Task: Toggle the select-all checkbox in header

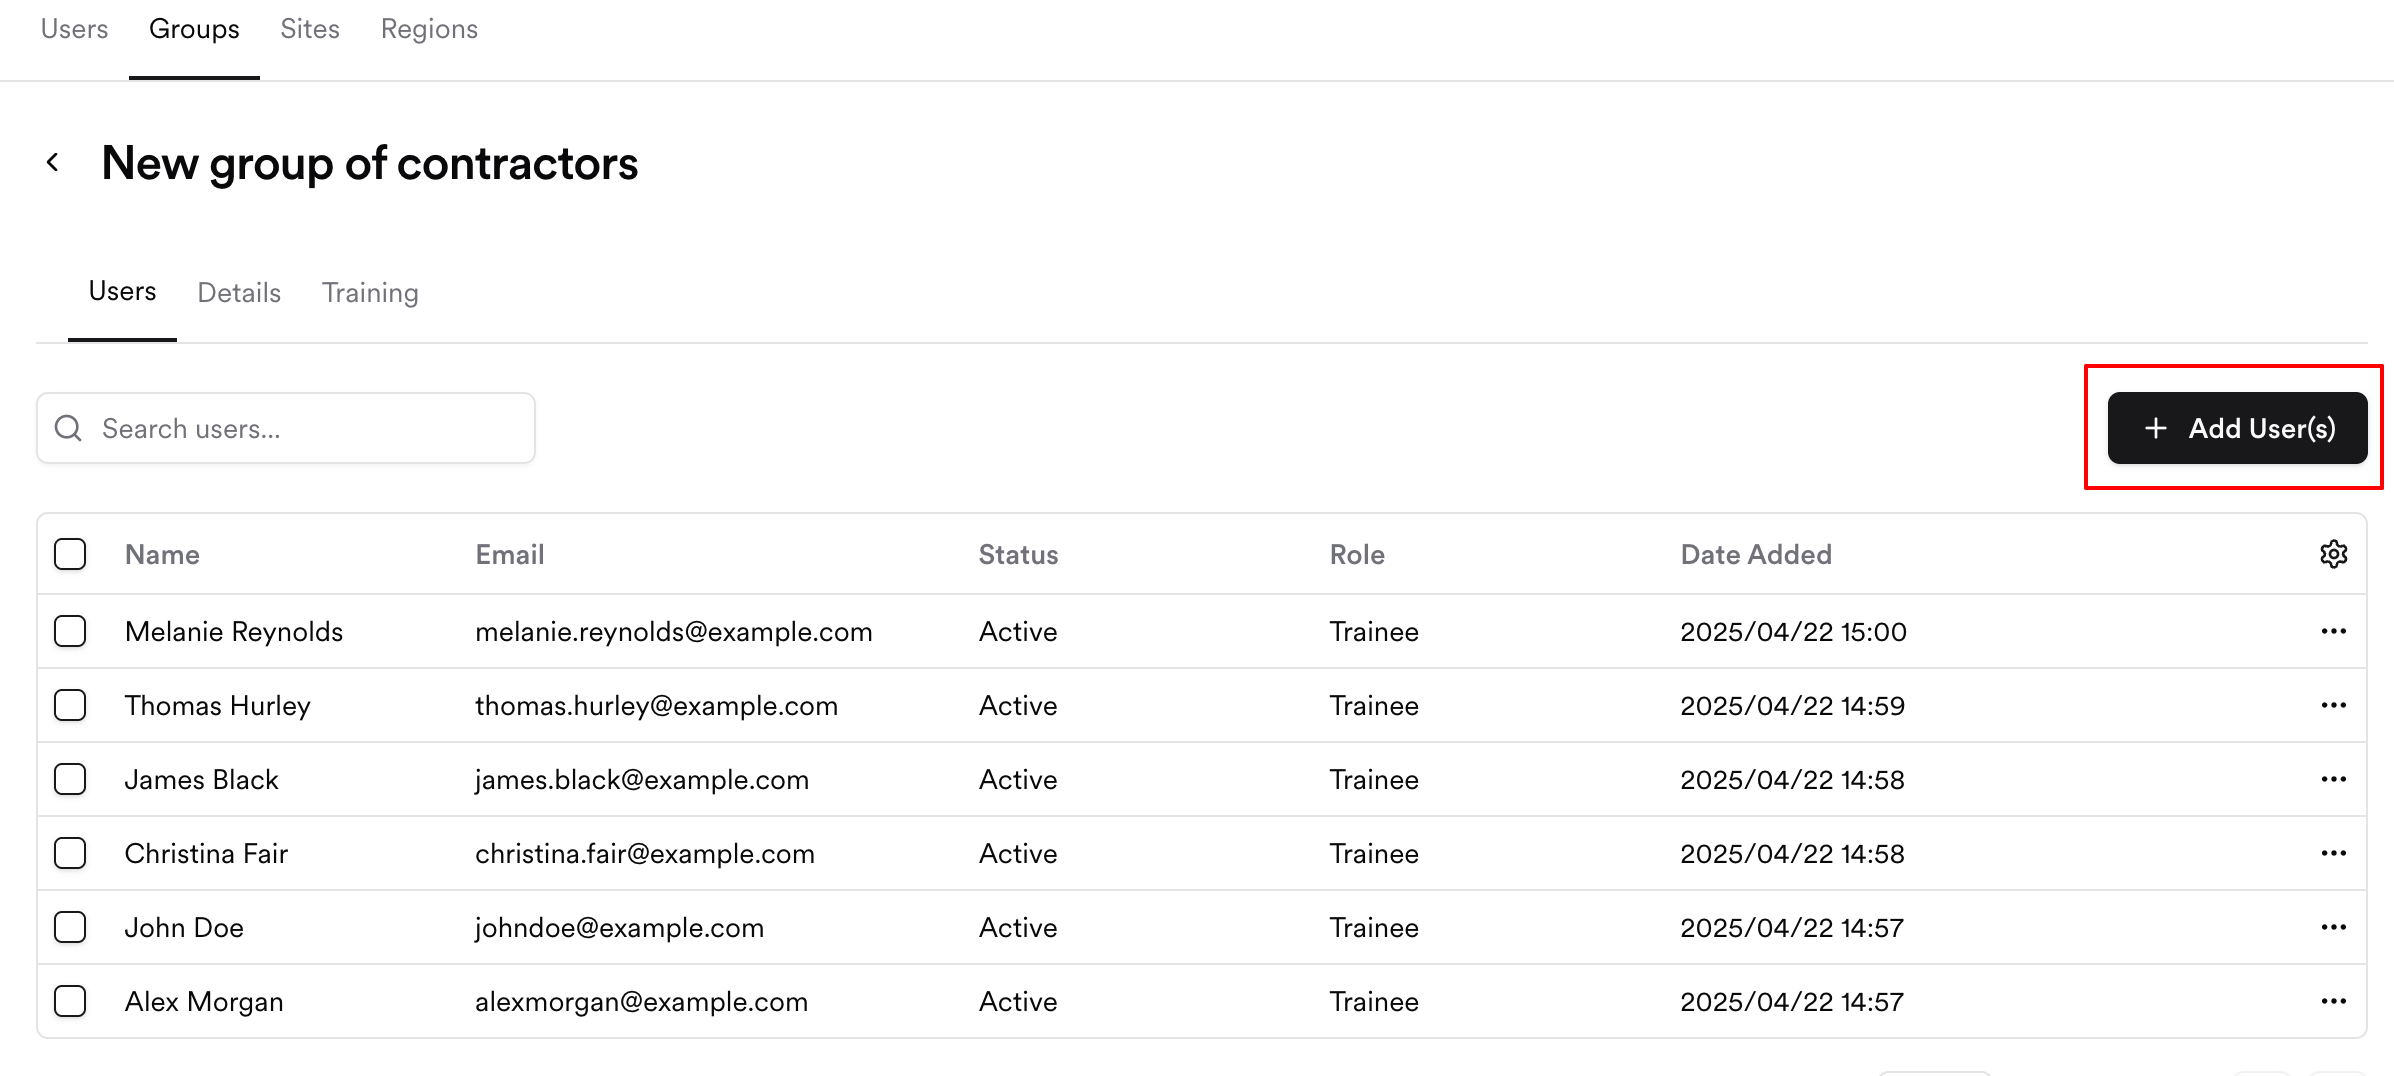Action: coord(70,554)
